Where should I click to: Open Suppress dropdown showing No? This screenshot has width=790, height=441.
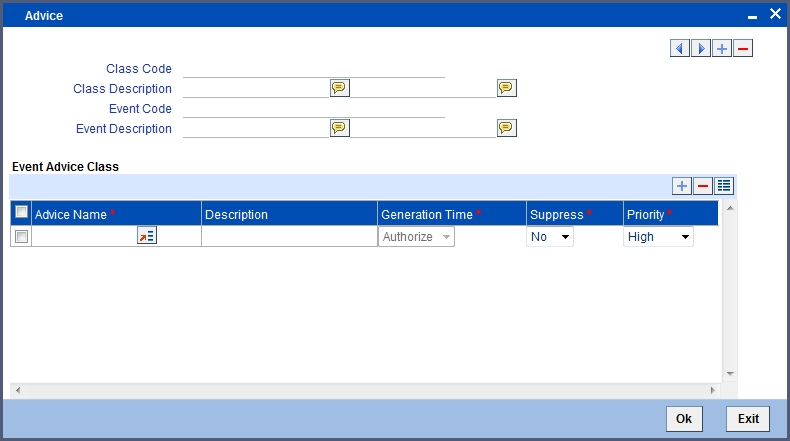pos(550,236)
